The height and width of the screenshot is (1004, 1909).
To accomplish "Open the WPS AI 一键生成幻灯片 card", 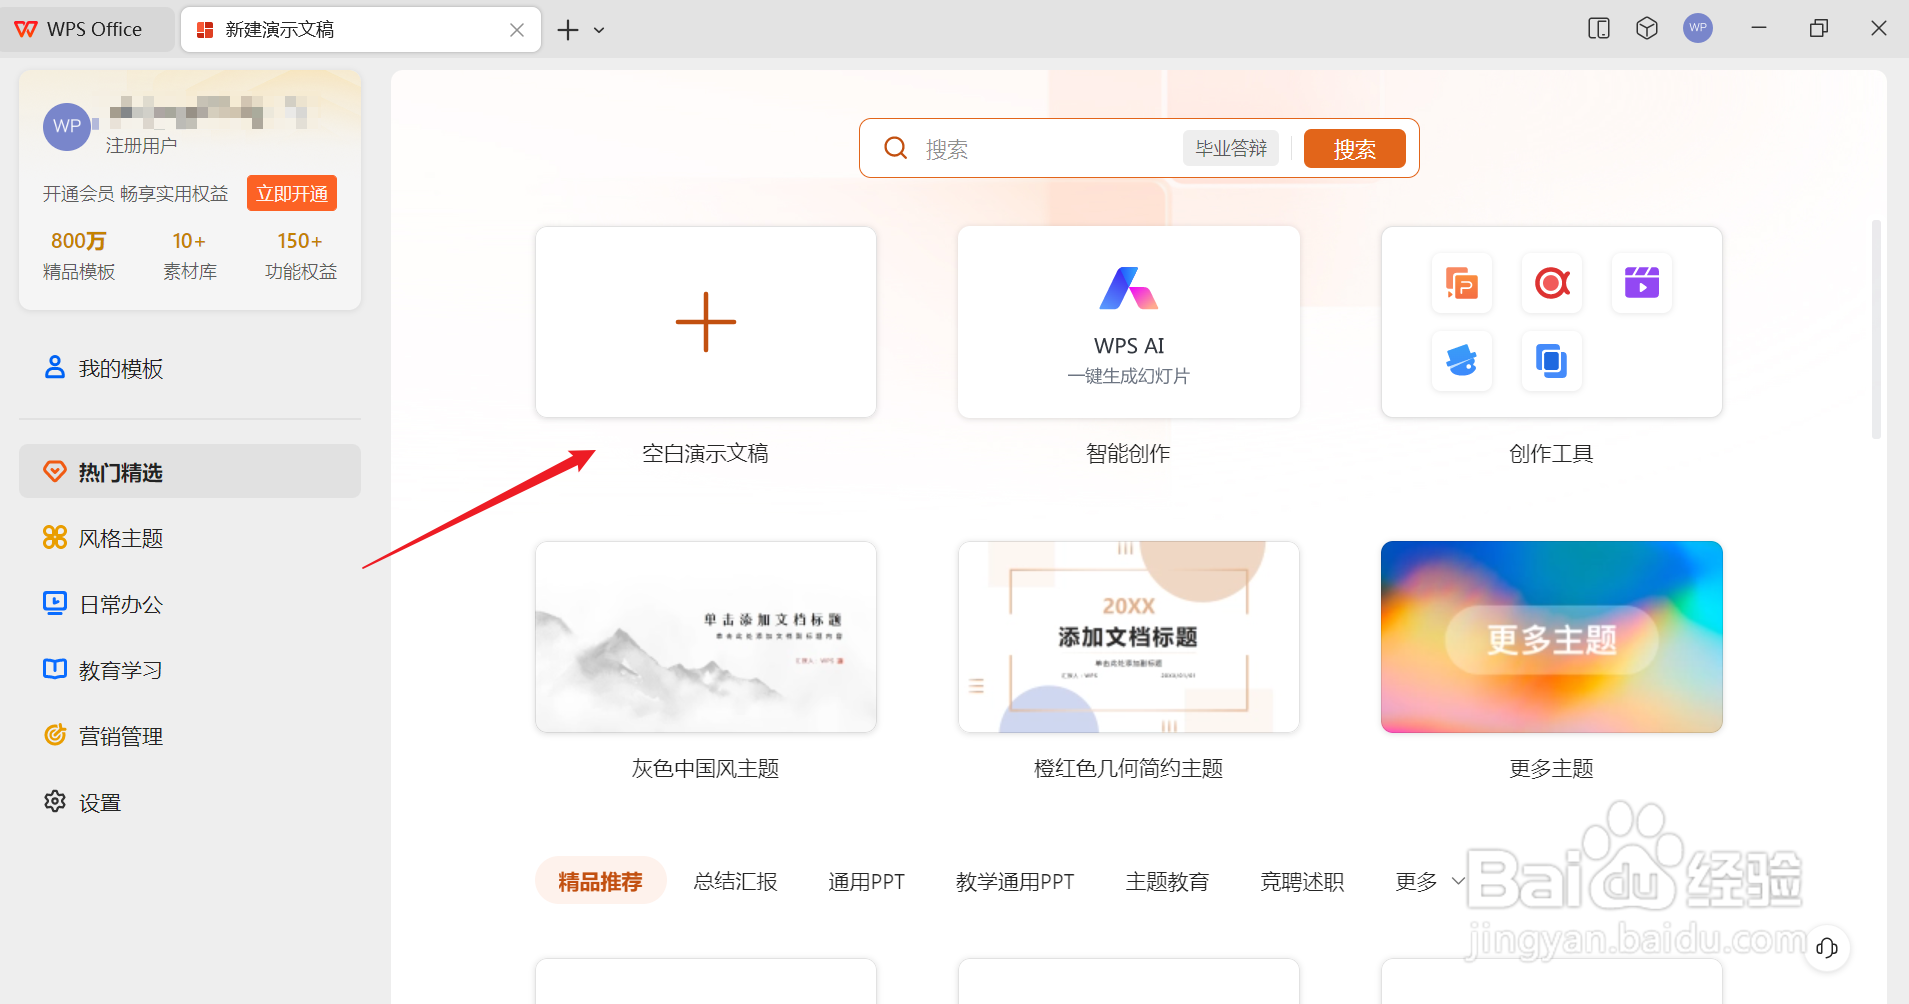I will (x=1129, y=322).
